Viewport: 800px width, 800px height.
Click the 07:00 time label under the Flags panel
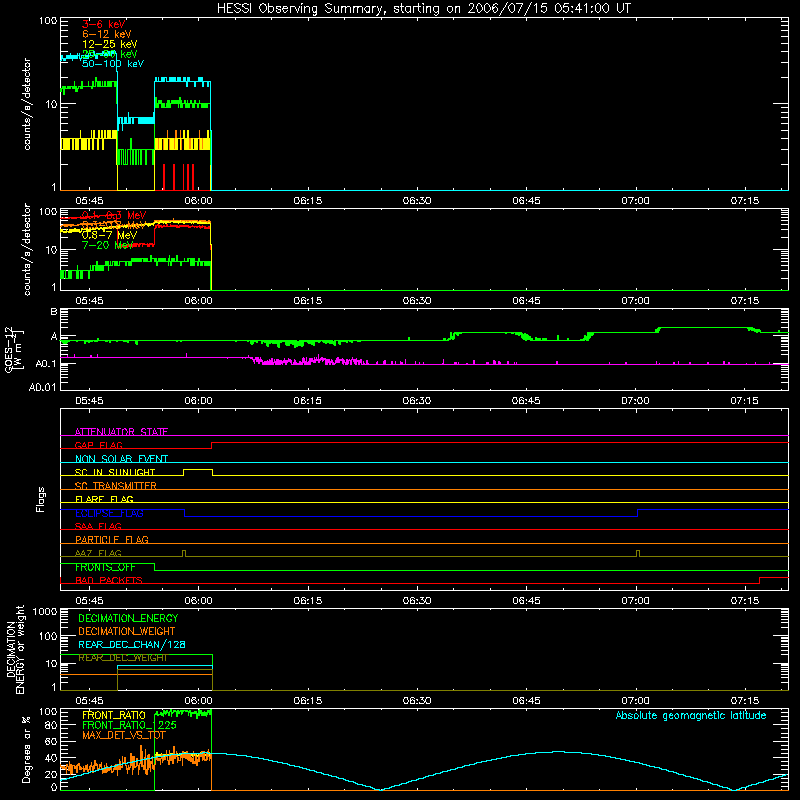coord(636,601)
